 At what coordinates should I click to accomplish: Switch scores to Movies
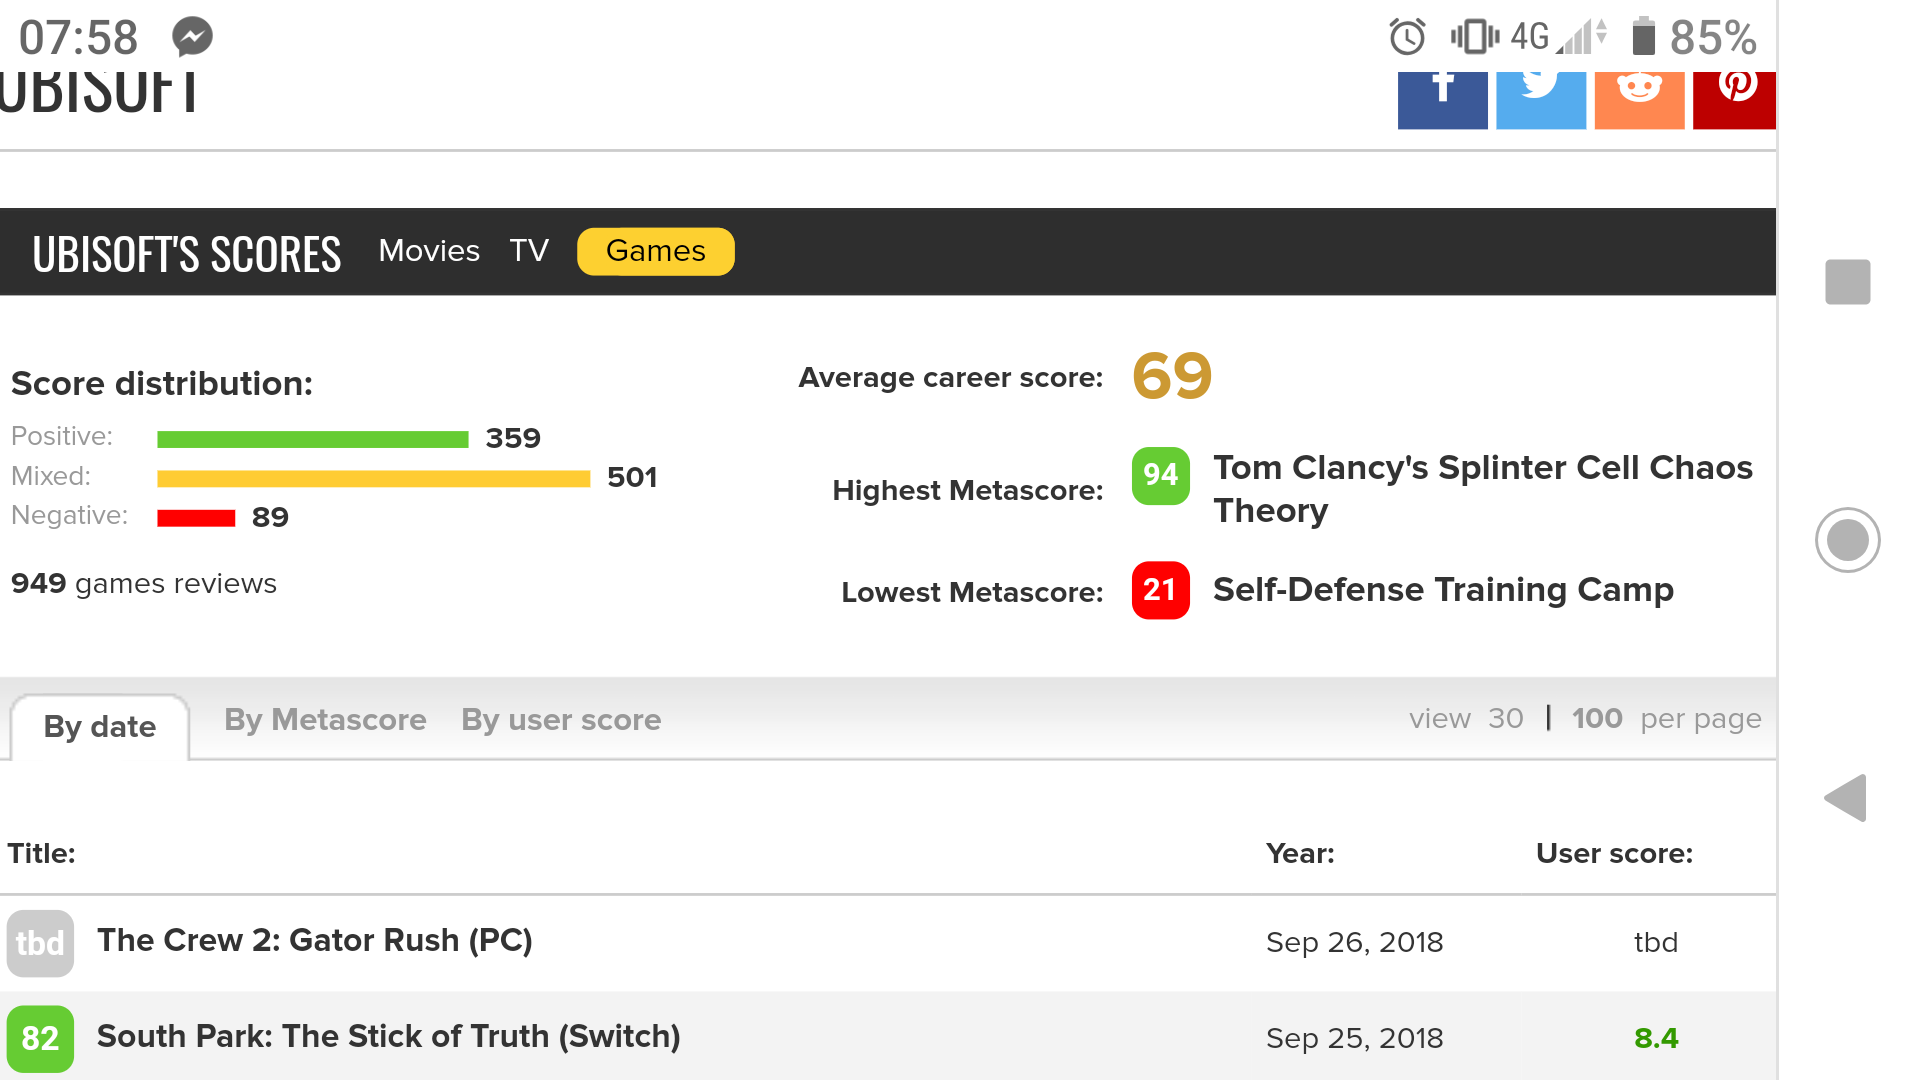pos(428,251)
